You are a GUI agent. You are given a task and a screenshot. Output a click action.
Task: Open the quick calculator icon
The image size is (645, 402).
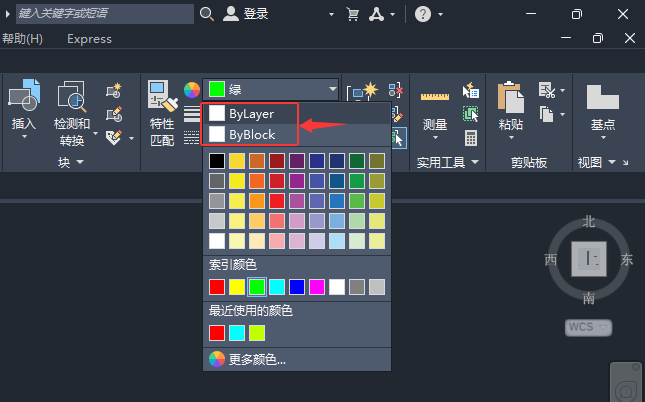tap(471, 138)
